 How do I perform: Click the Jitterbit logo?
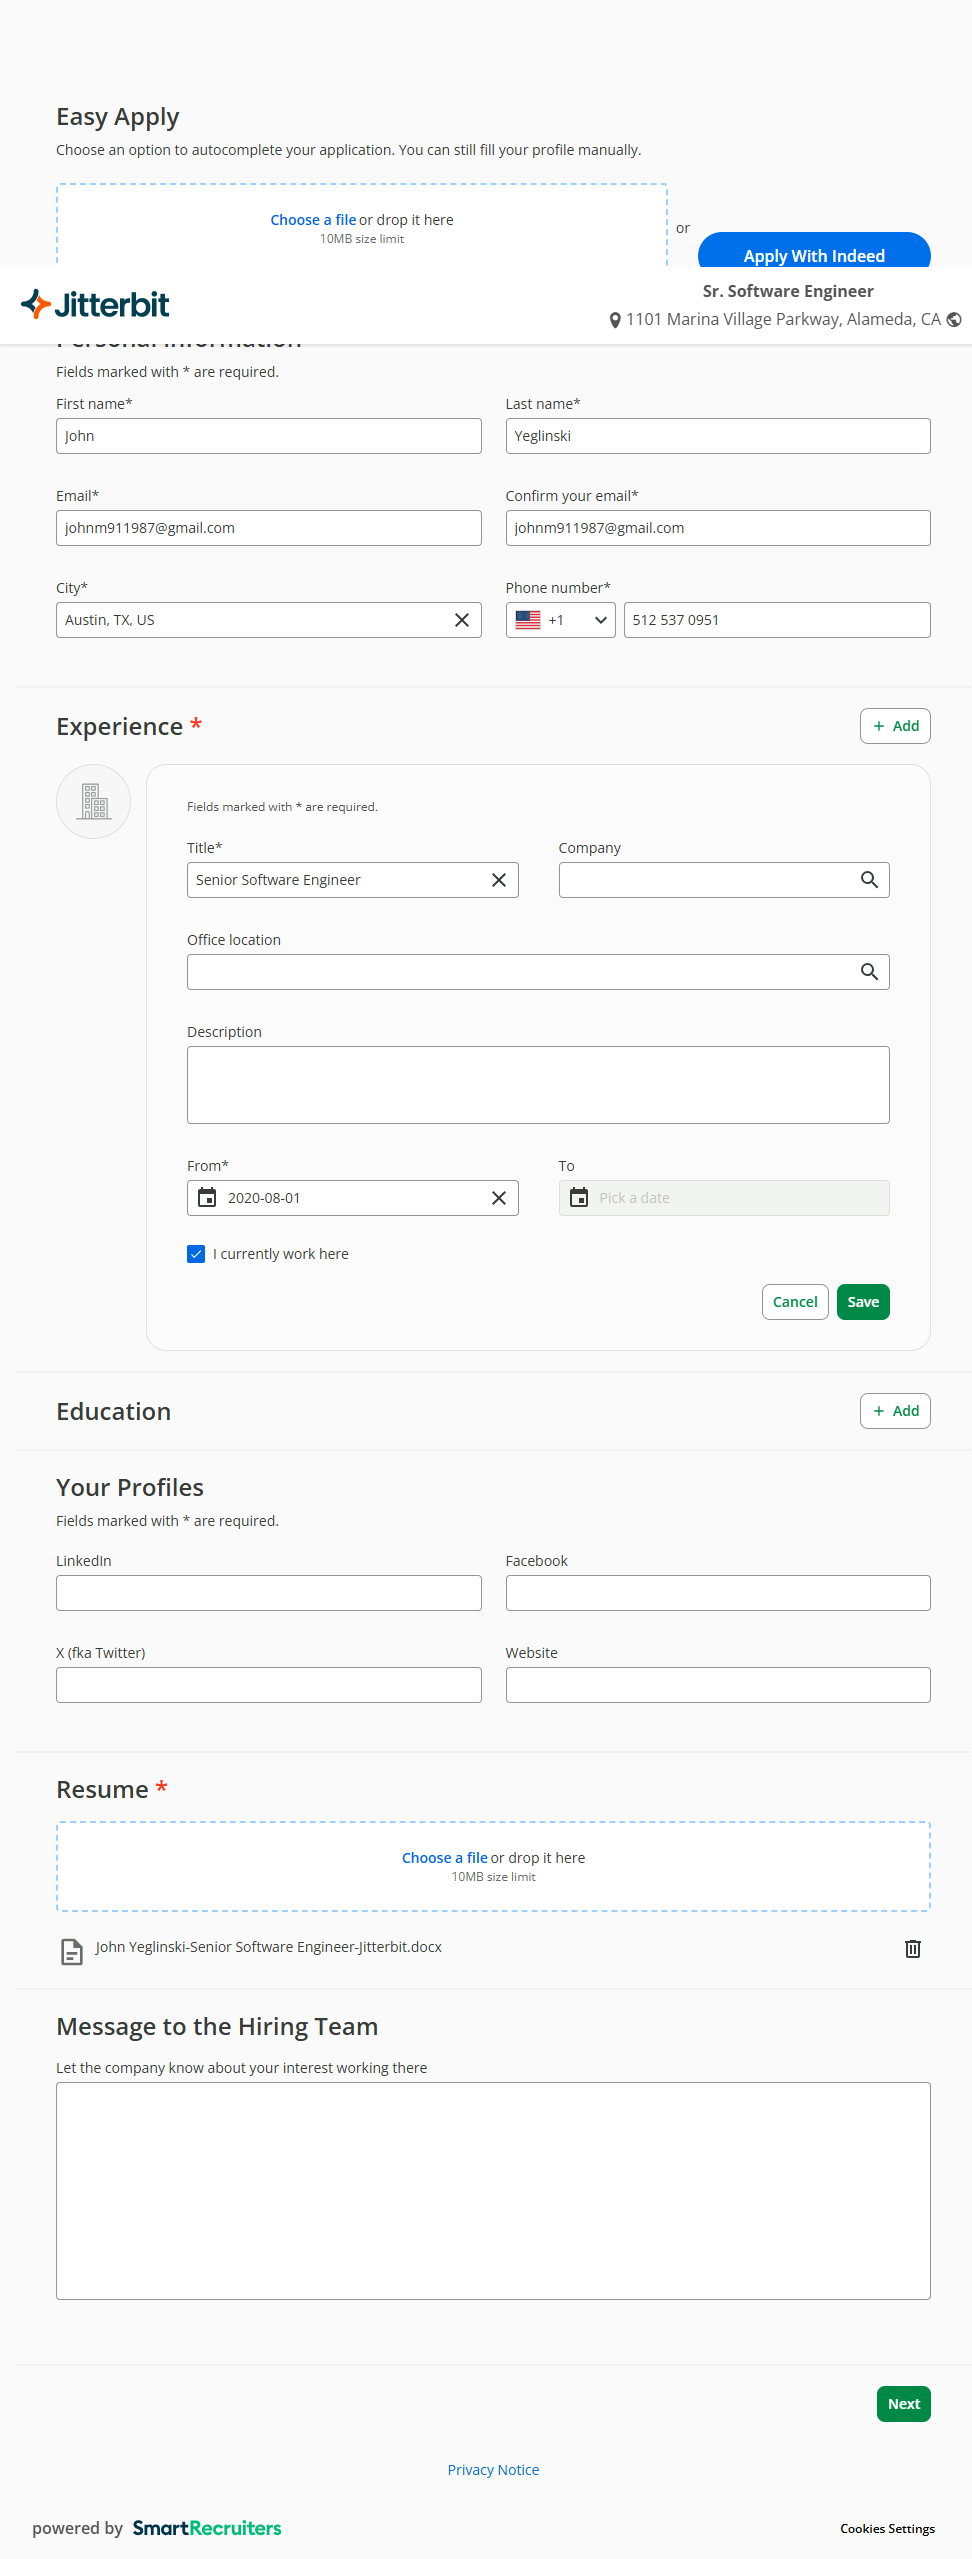pos(96,304)
